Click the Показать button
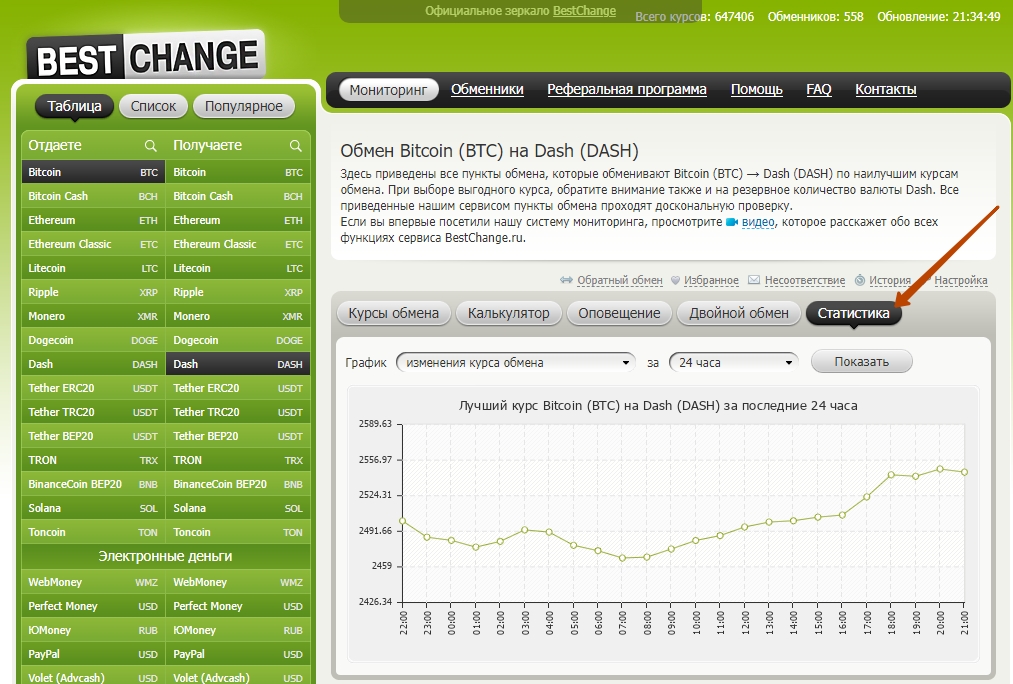1013x684 pixels. click(861, 362)
